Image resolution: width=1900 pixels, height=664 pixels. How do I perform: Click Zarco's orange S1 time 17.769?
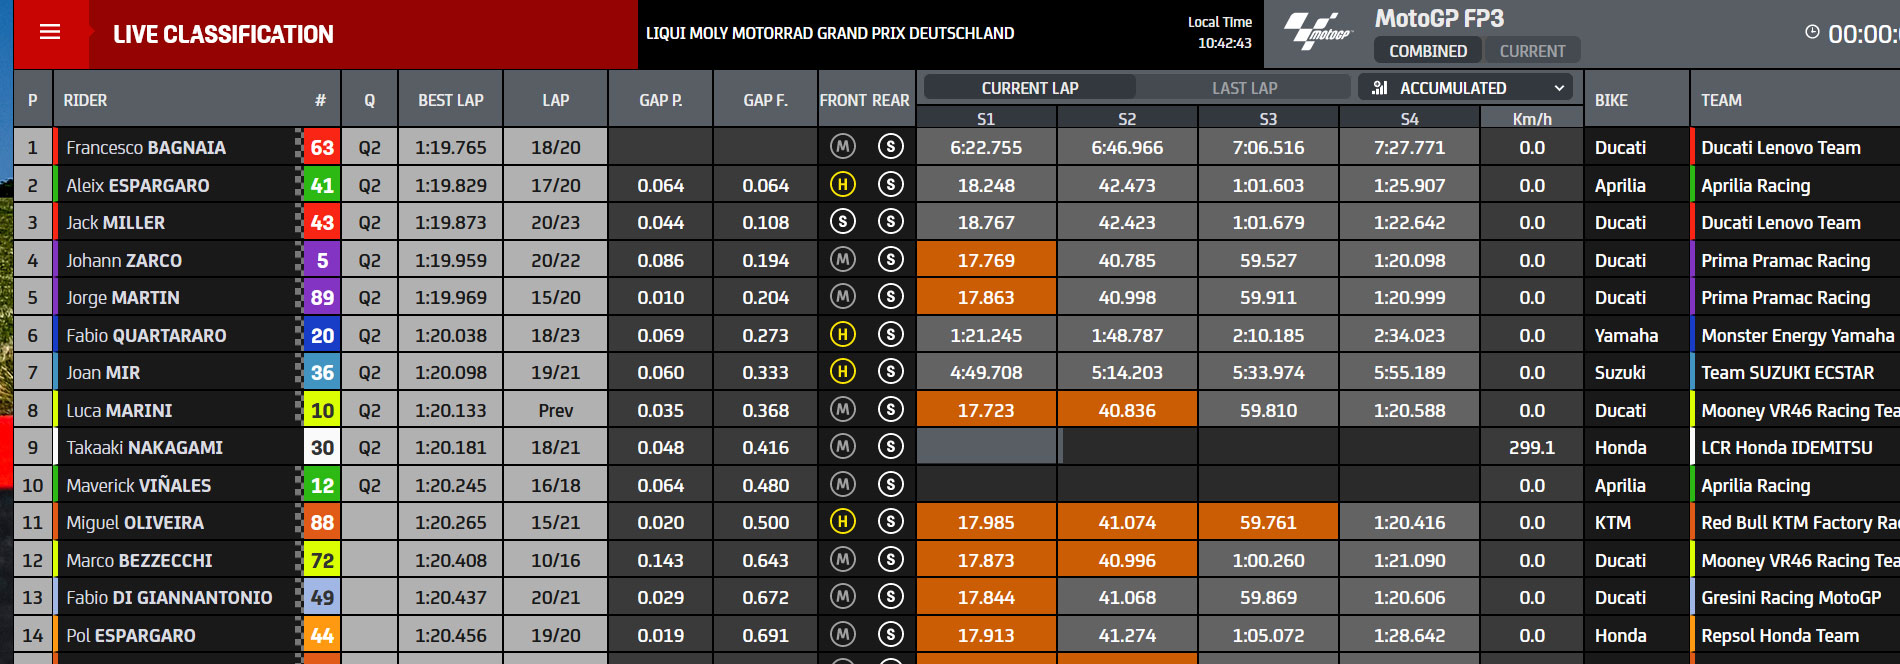click(x=986, y=260)
